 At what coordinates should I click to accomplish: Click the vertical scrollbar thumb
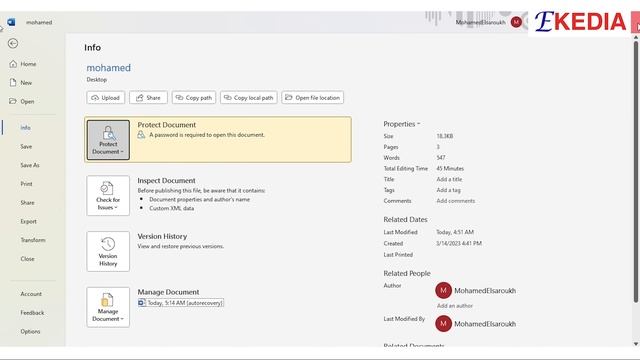click(x=636, y=172)
